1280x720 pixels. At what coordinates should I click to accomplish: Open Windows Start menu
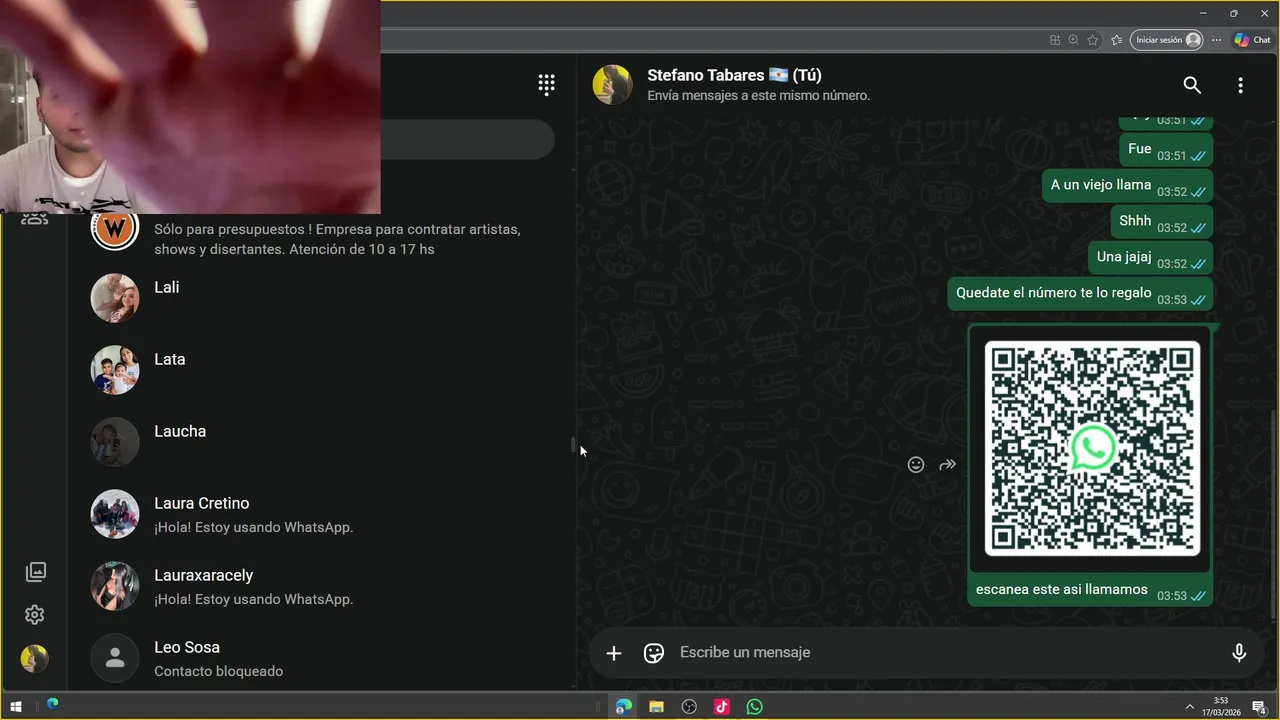click(x=16, y=707)
